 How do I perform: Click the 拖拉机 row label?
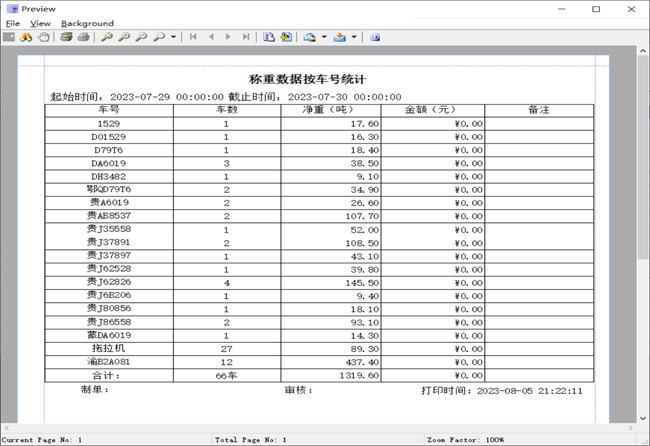click(x=109, y=348)
